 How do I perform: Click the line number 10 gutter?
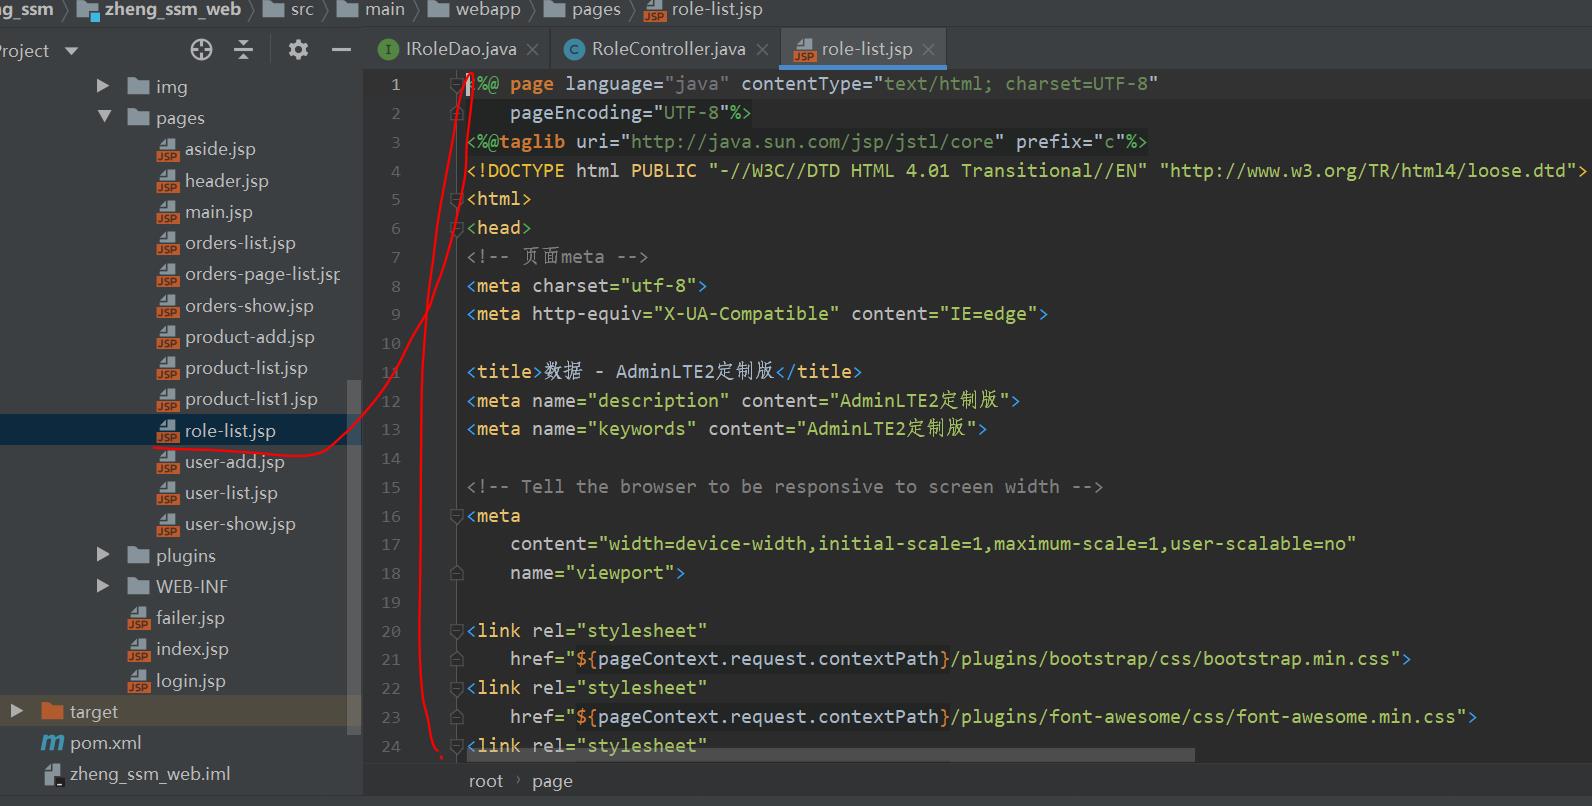click(x=391, y=343)
